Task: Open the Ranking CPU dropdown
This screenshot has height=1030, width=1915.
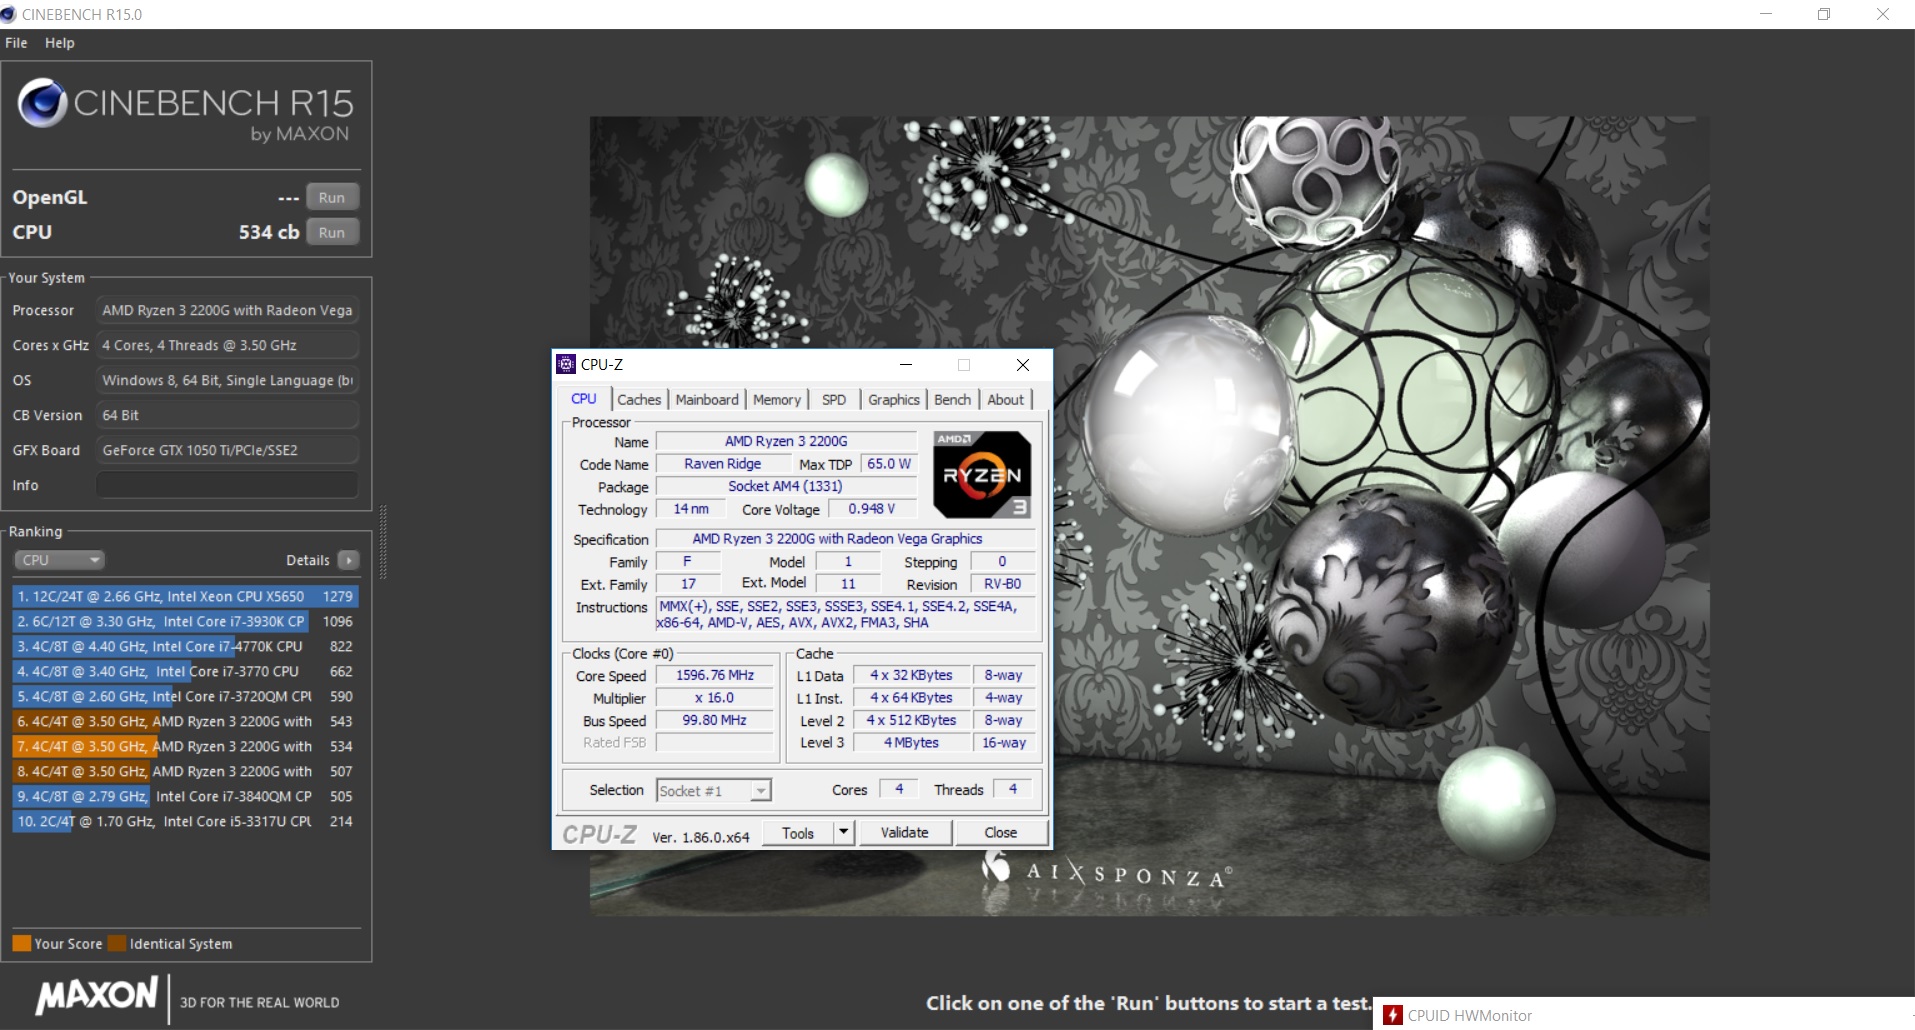Action: 59,560
